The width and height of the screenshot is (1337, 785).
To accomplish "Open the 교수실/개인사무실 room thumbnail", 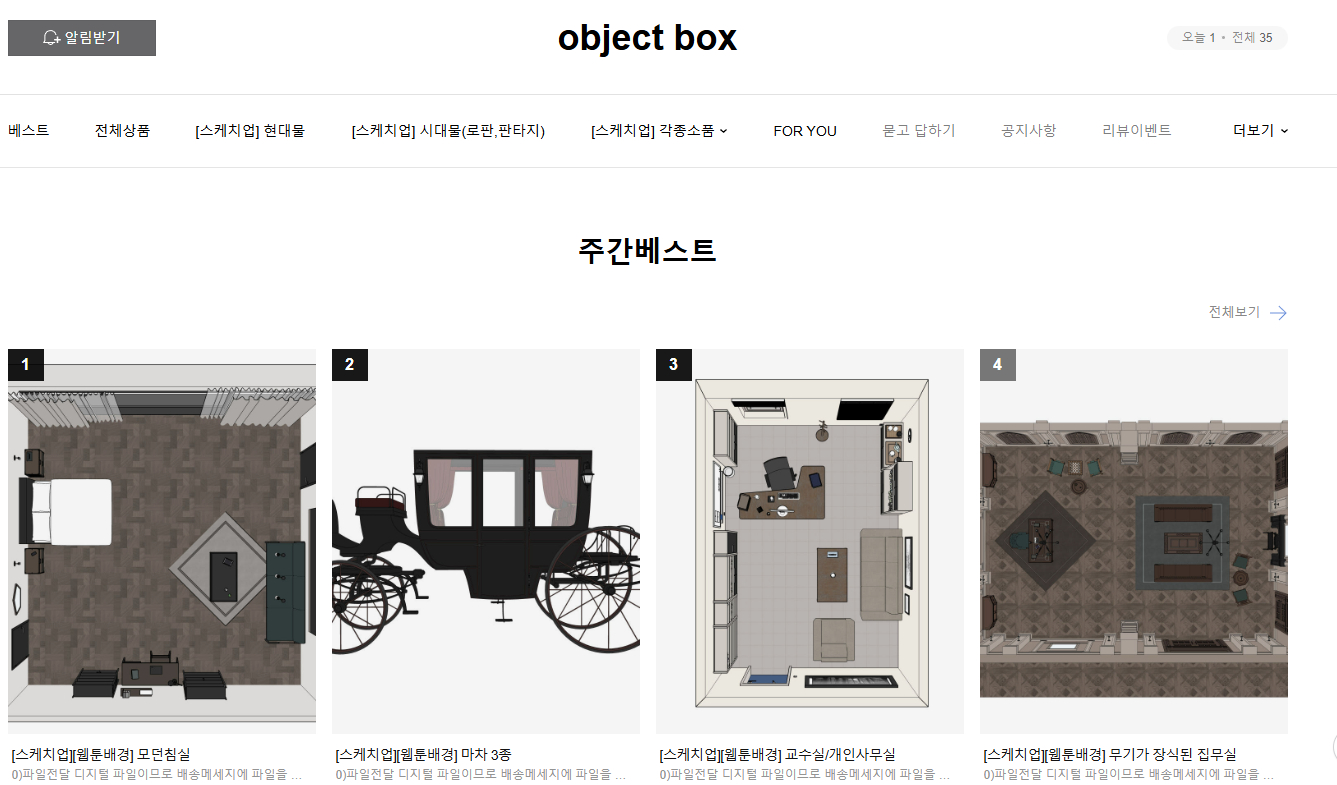I will tap(810, 541).
